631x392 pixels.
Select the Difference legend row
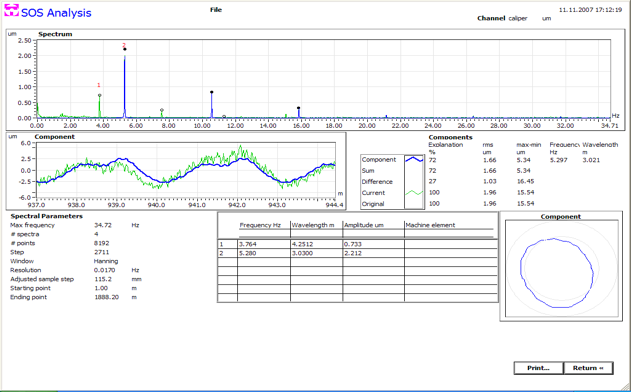[x=392, y=182]
